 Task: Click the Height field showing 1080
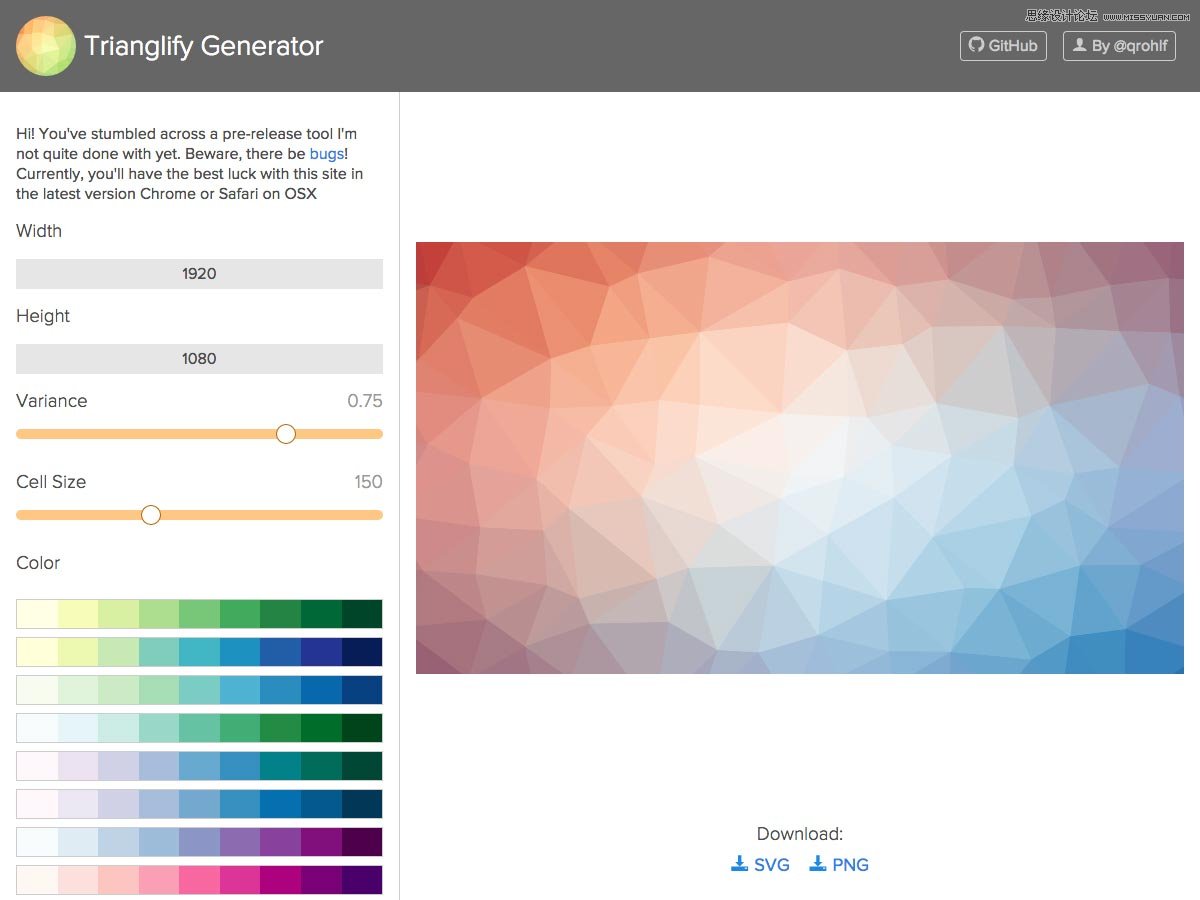tap(199, 359)
